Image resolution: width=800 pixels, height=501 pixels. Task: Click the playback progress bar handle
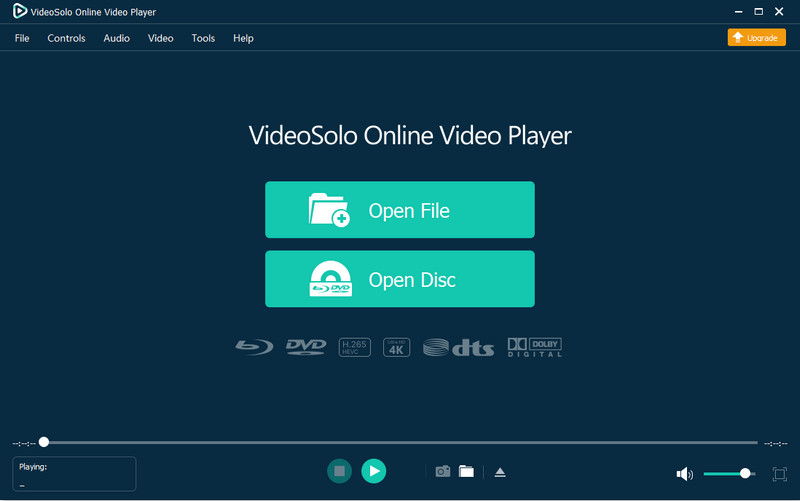(x=44, y=442)
